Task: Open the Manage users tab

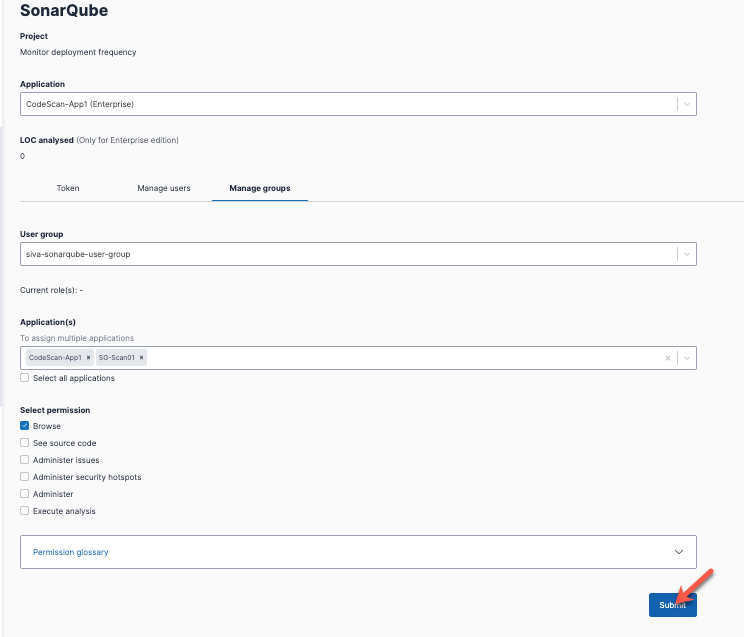Action: click(164, 188)
